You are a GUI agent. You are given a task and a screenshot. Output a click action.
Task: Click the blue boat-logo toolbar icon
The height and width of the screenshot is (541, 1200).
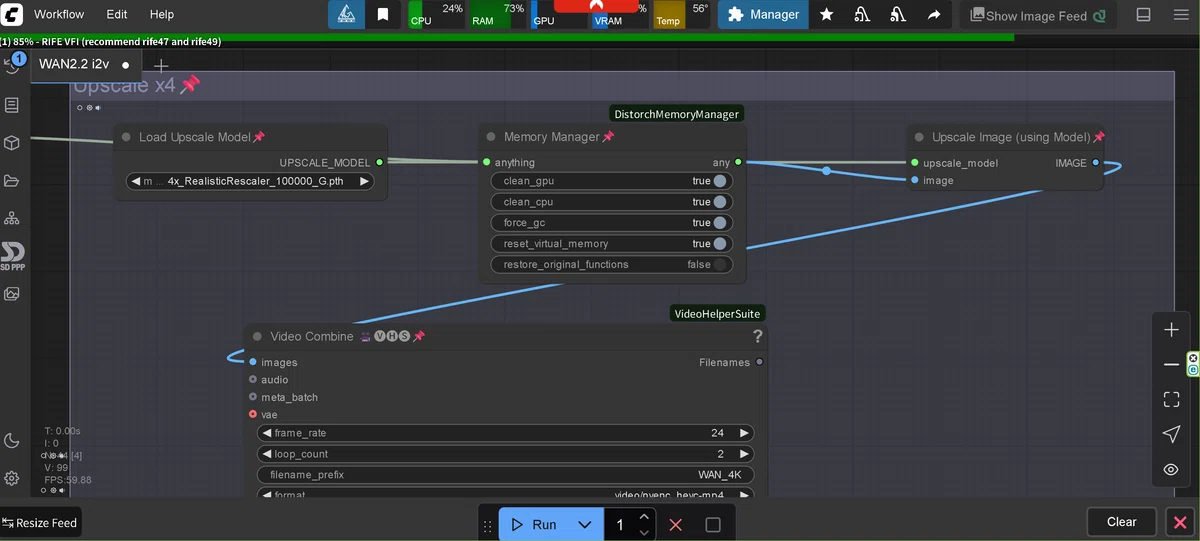pos(346,15)
